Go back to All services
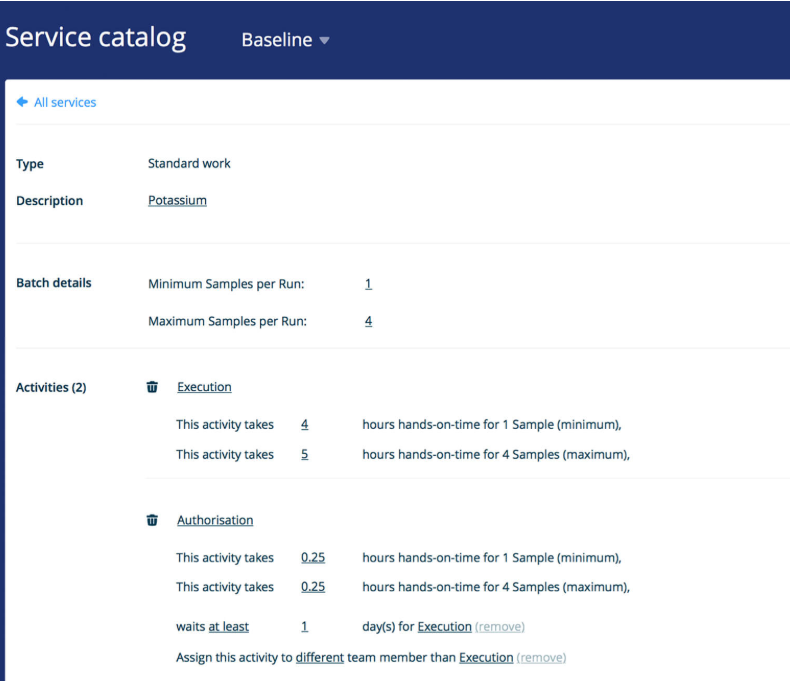 click(65, 102)
